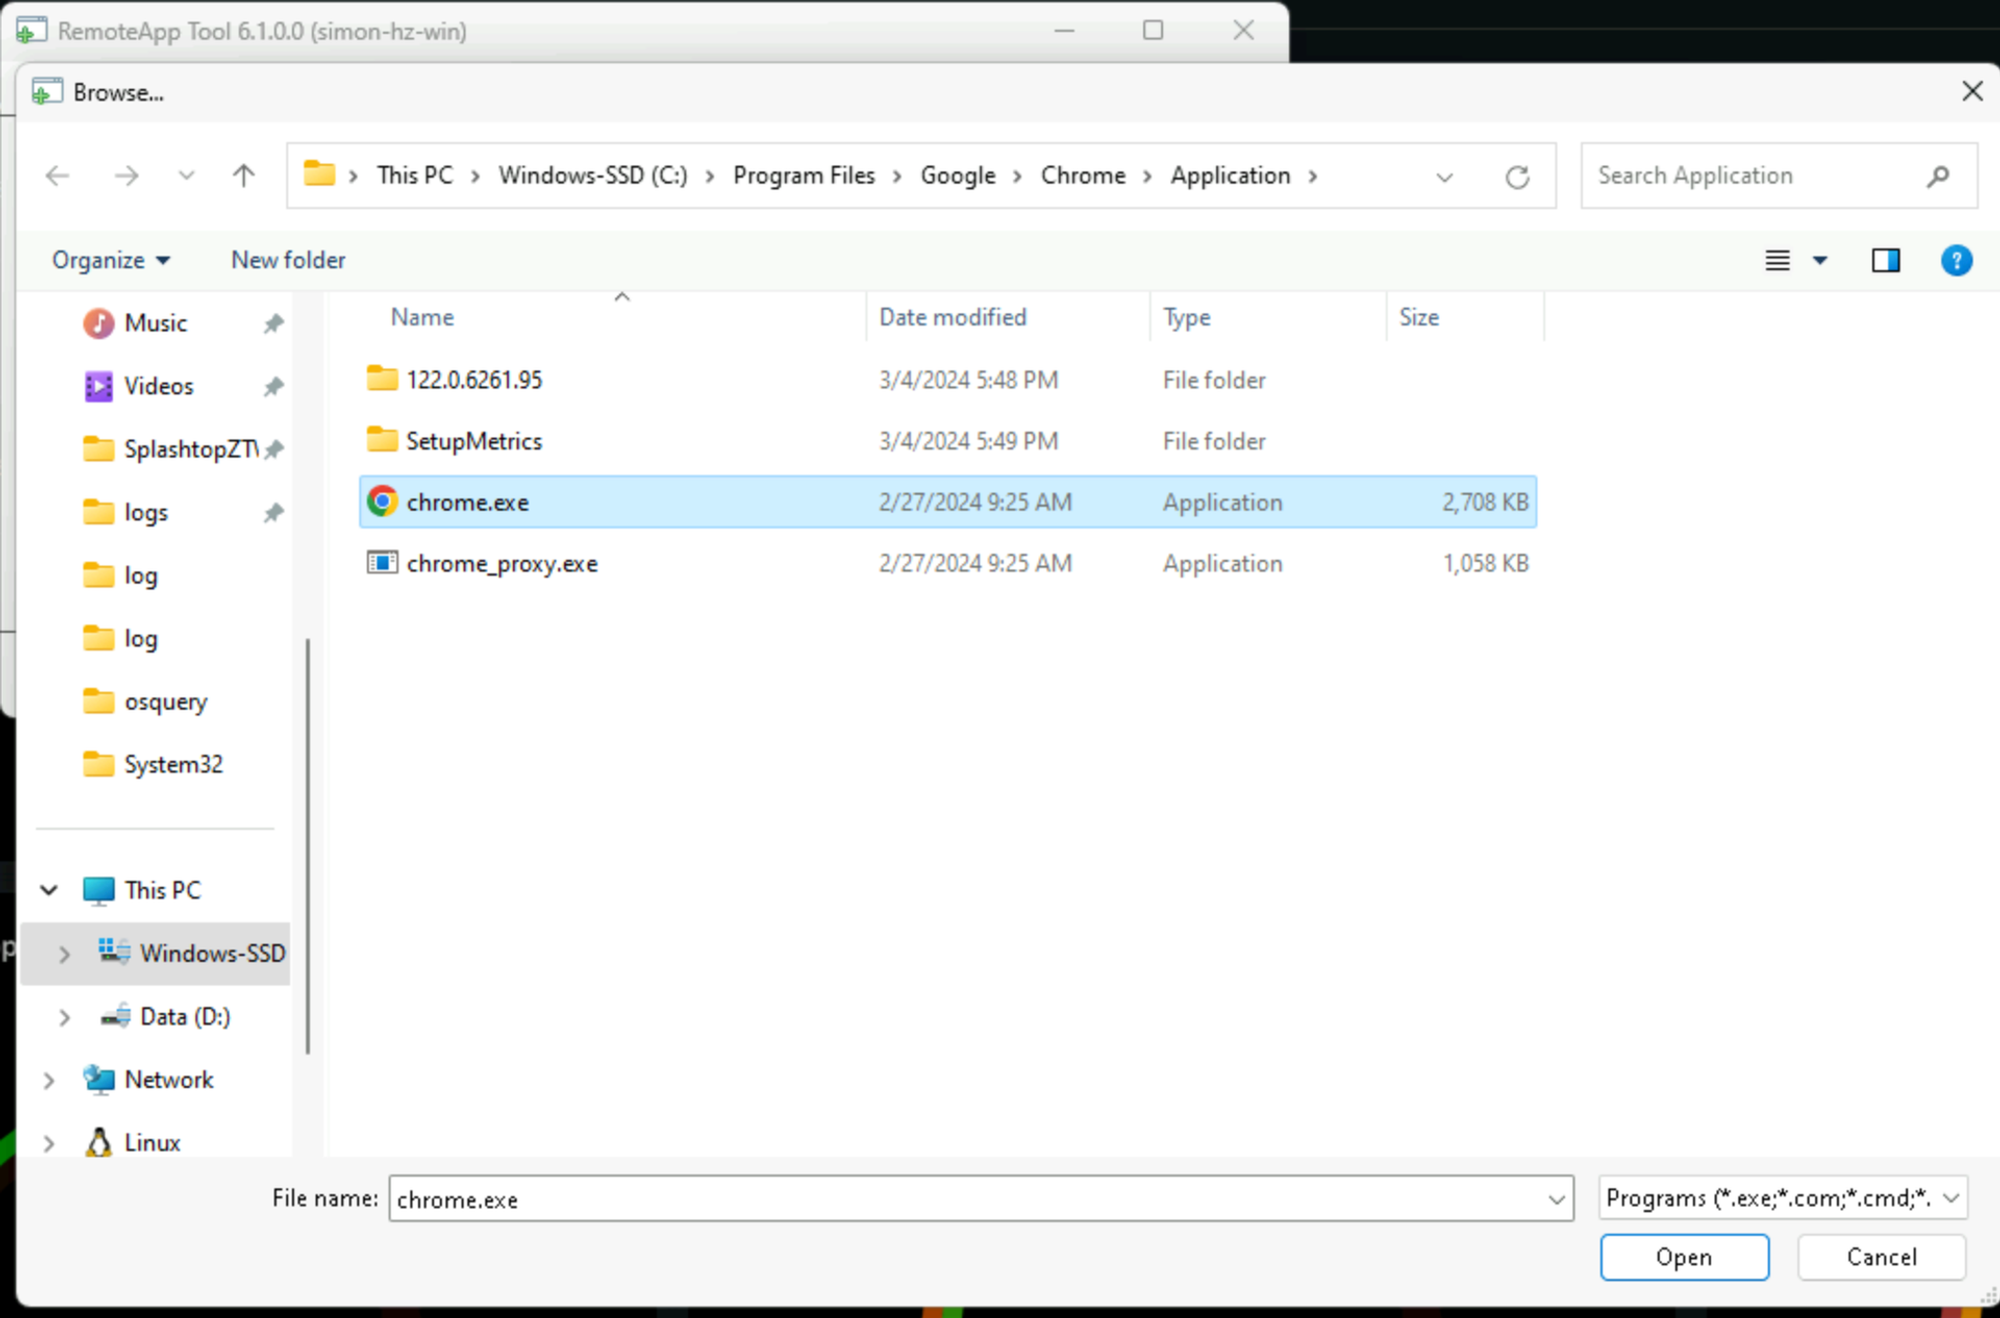Screen dimensions: 2000x1318
Task: Select chrome_proxy.exe file
Action: (501, 563)
